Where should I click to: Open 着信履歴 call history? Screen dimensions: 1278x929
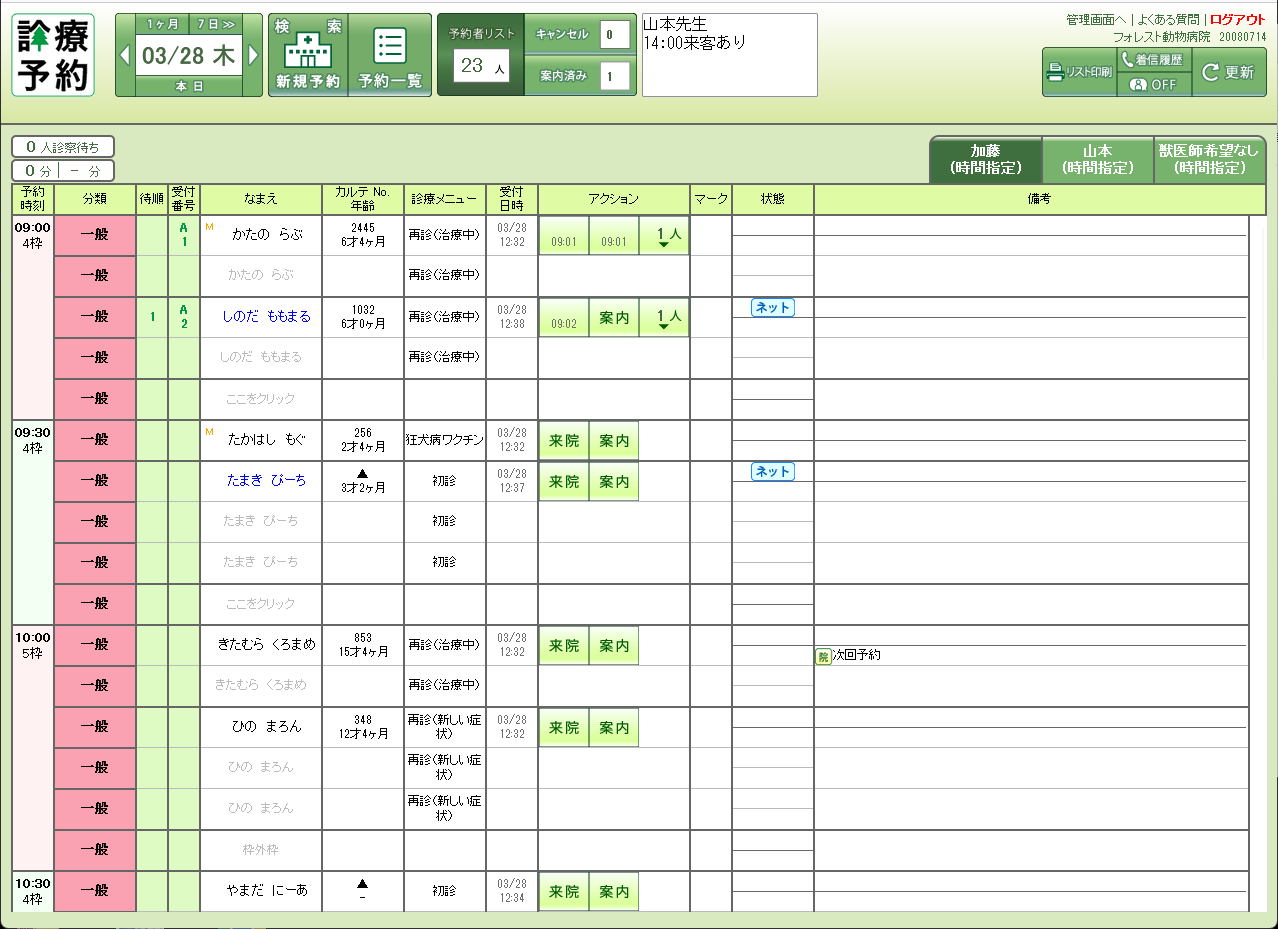[x=1154, y=60]
